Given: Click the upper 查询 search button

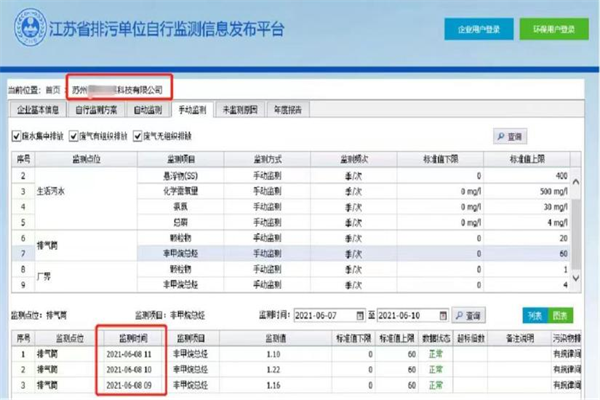Looking at the screenshot, I should click(509, 135).
